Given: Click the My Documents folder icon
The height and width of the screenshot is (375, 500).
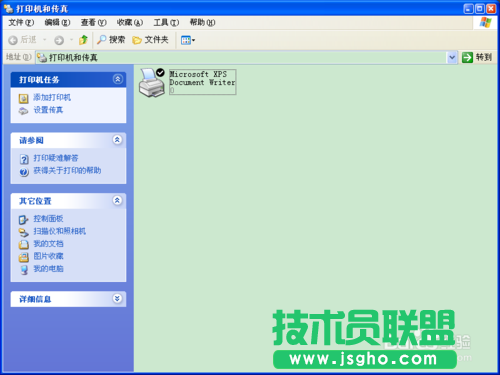Looking at the screenshot, I should pyautogui.click(x=24, y=245).
